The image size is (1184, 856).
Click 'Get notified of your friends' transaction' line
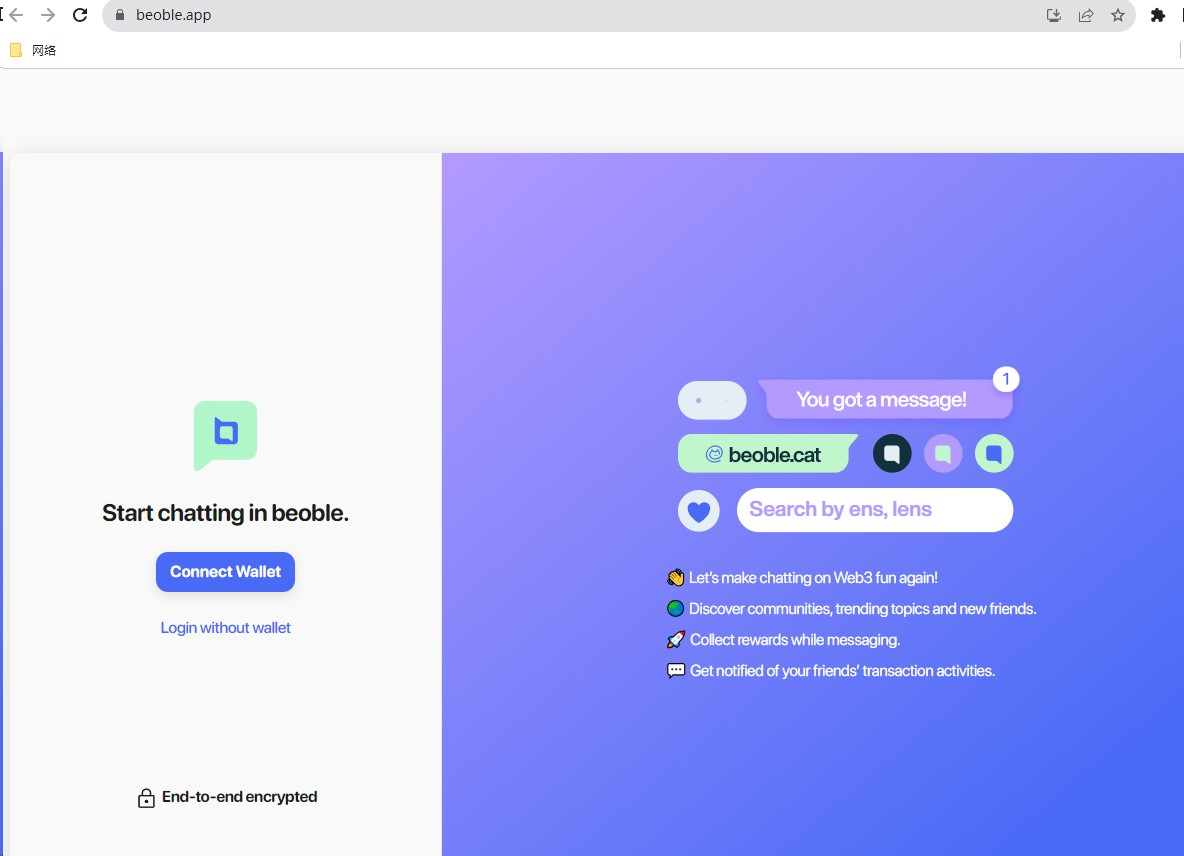pyautogui.click(x=842, y=670)
